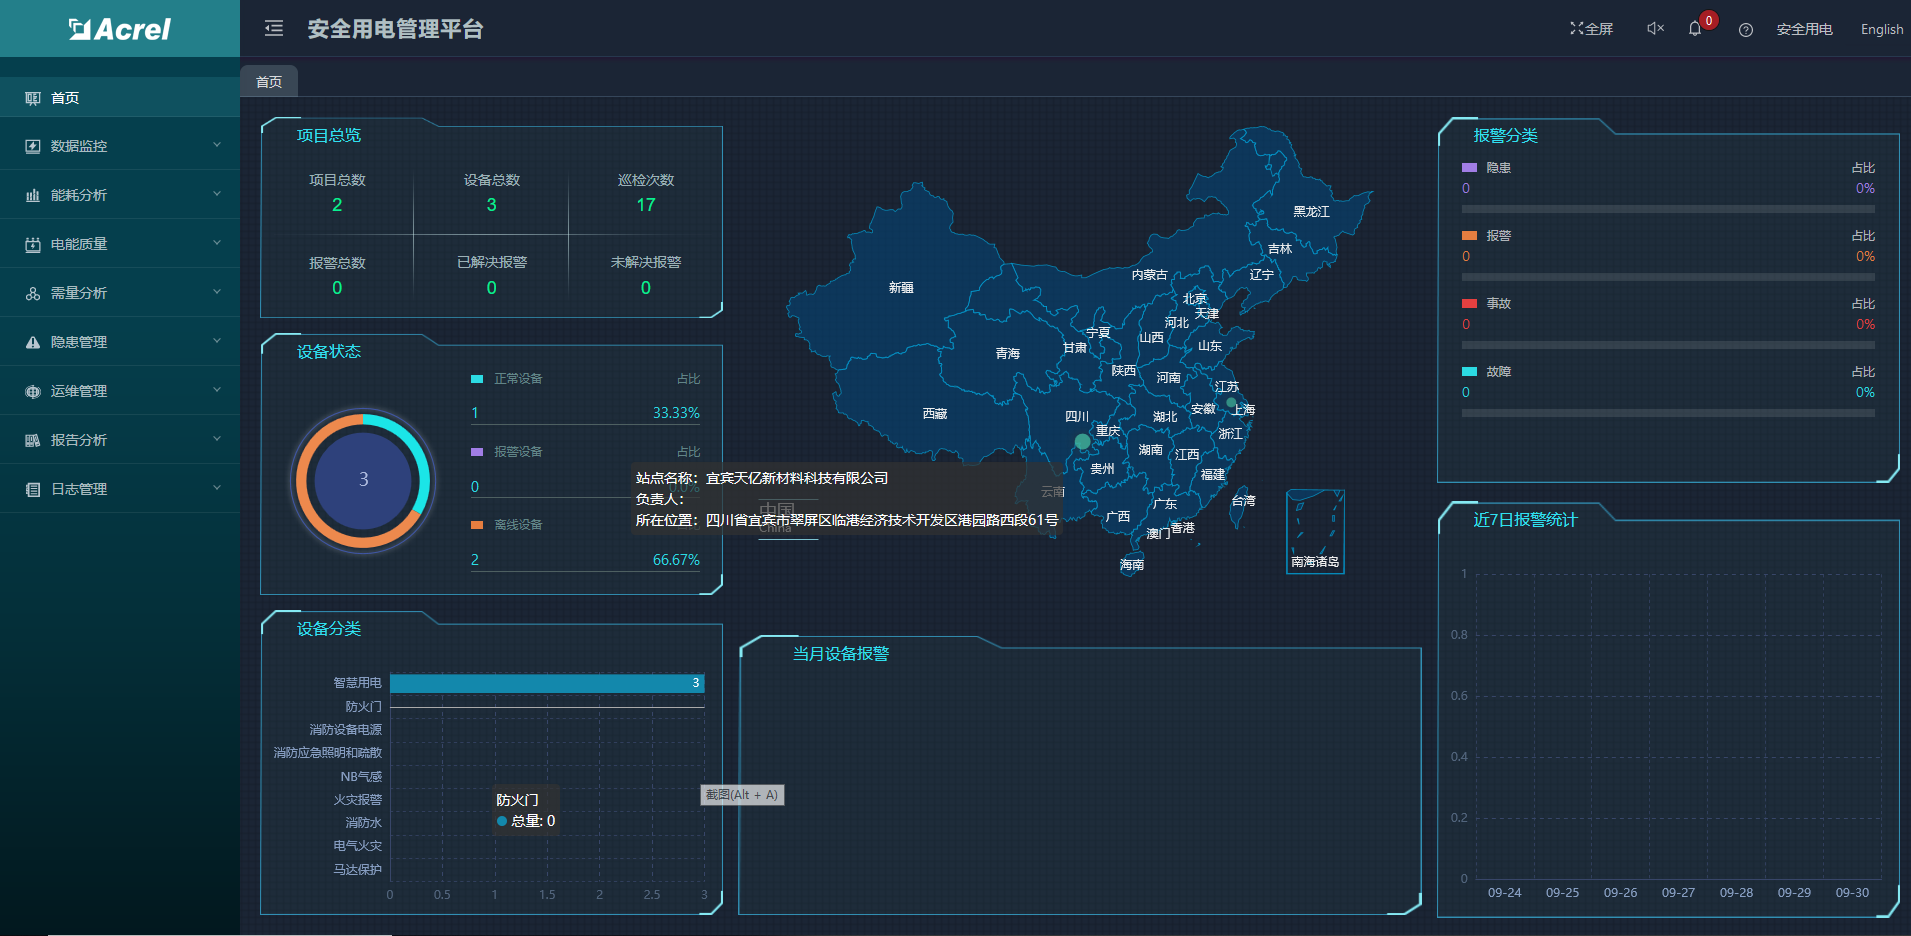The image size is (1911, 936).
Task: Click the 隐患管理 warning triangle icon
Action: click(33, 342)
